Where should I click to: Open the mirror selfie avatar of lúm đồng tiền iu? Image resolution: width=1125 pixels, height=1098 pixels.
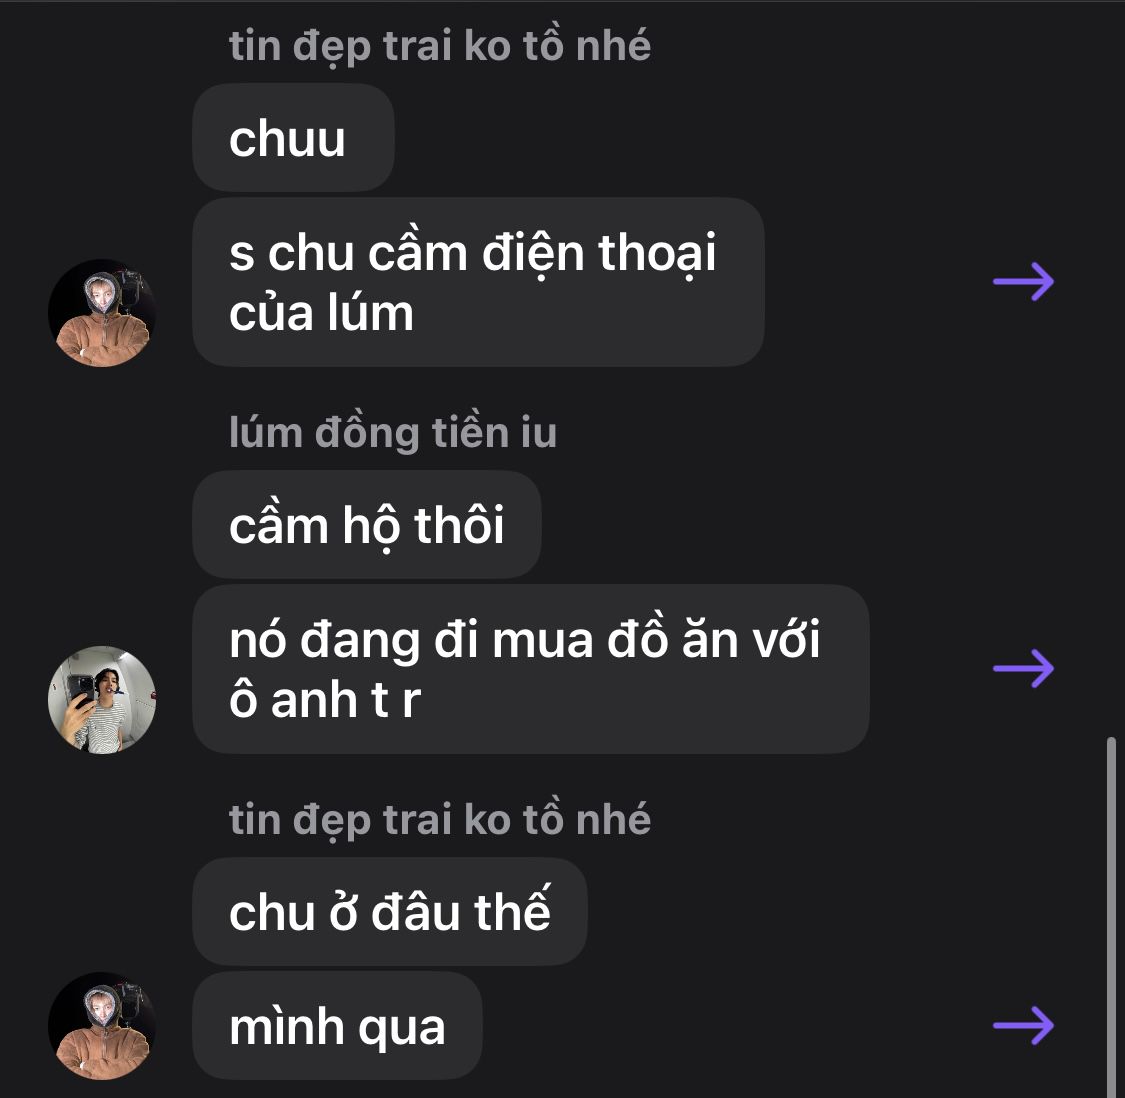[x=102, y=700]
